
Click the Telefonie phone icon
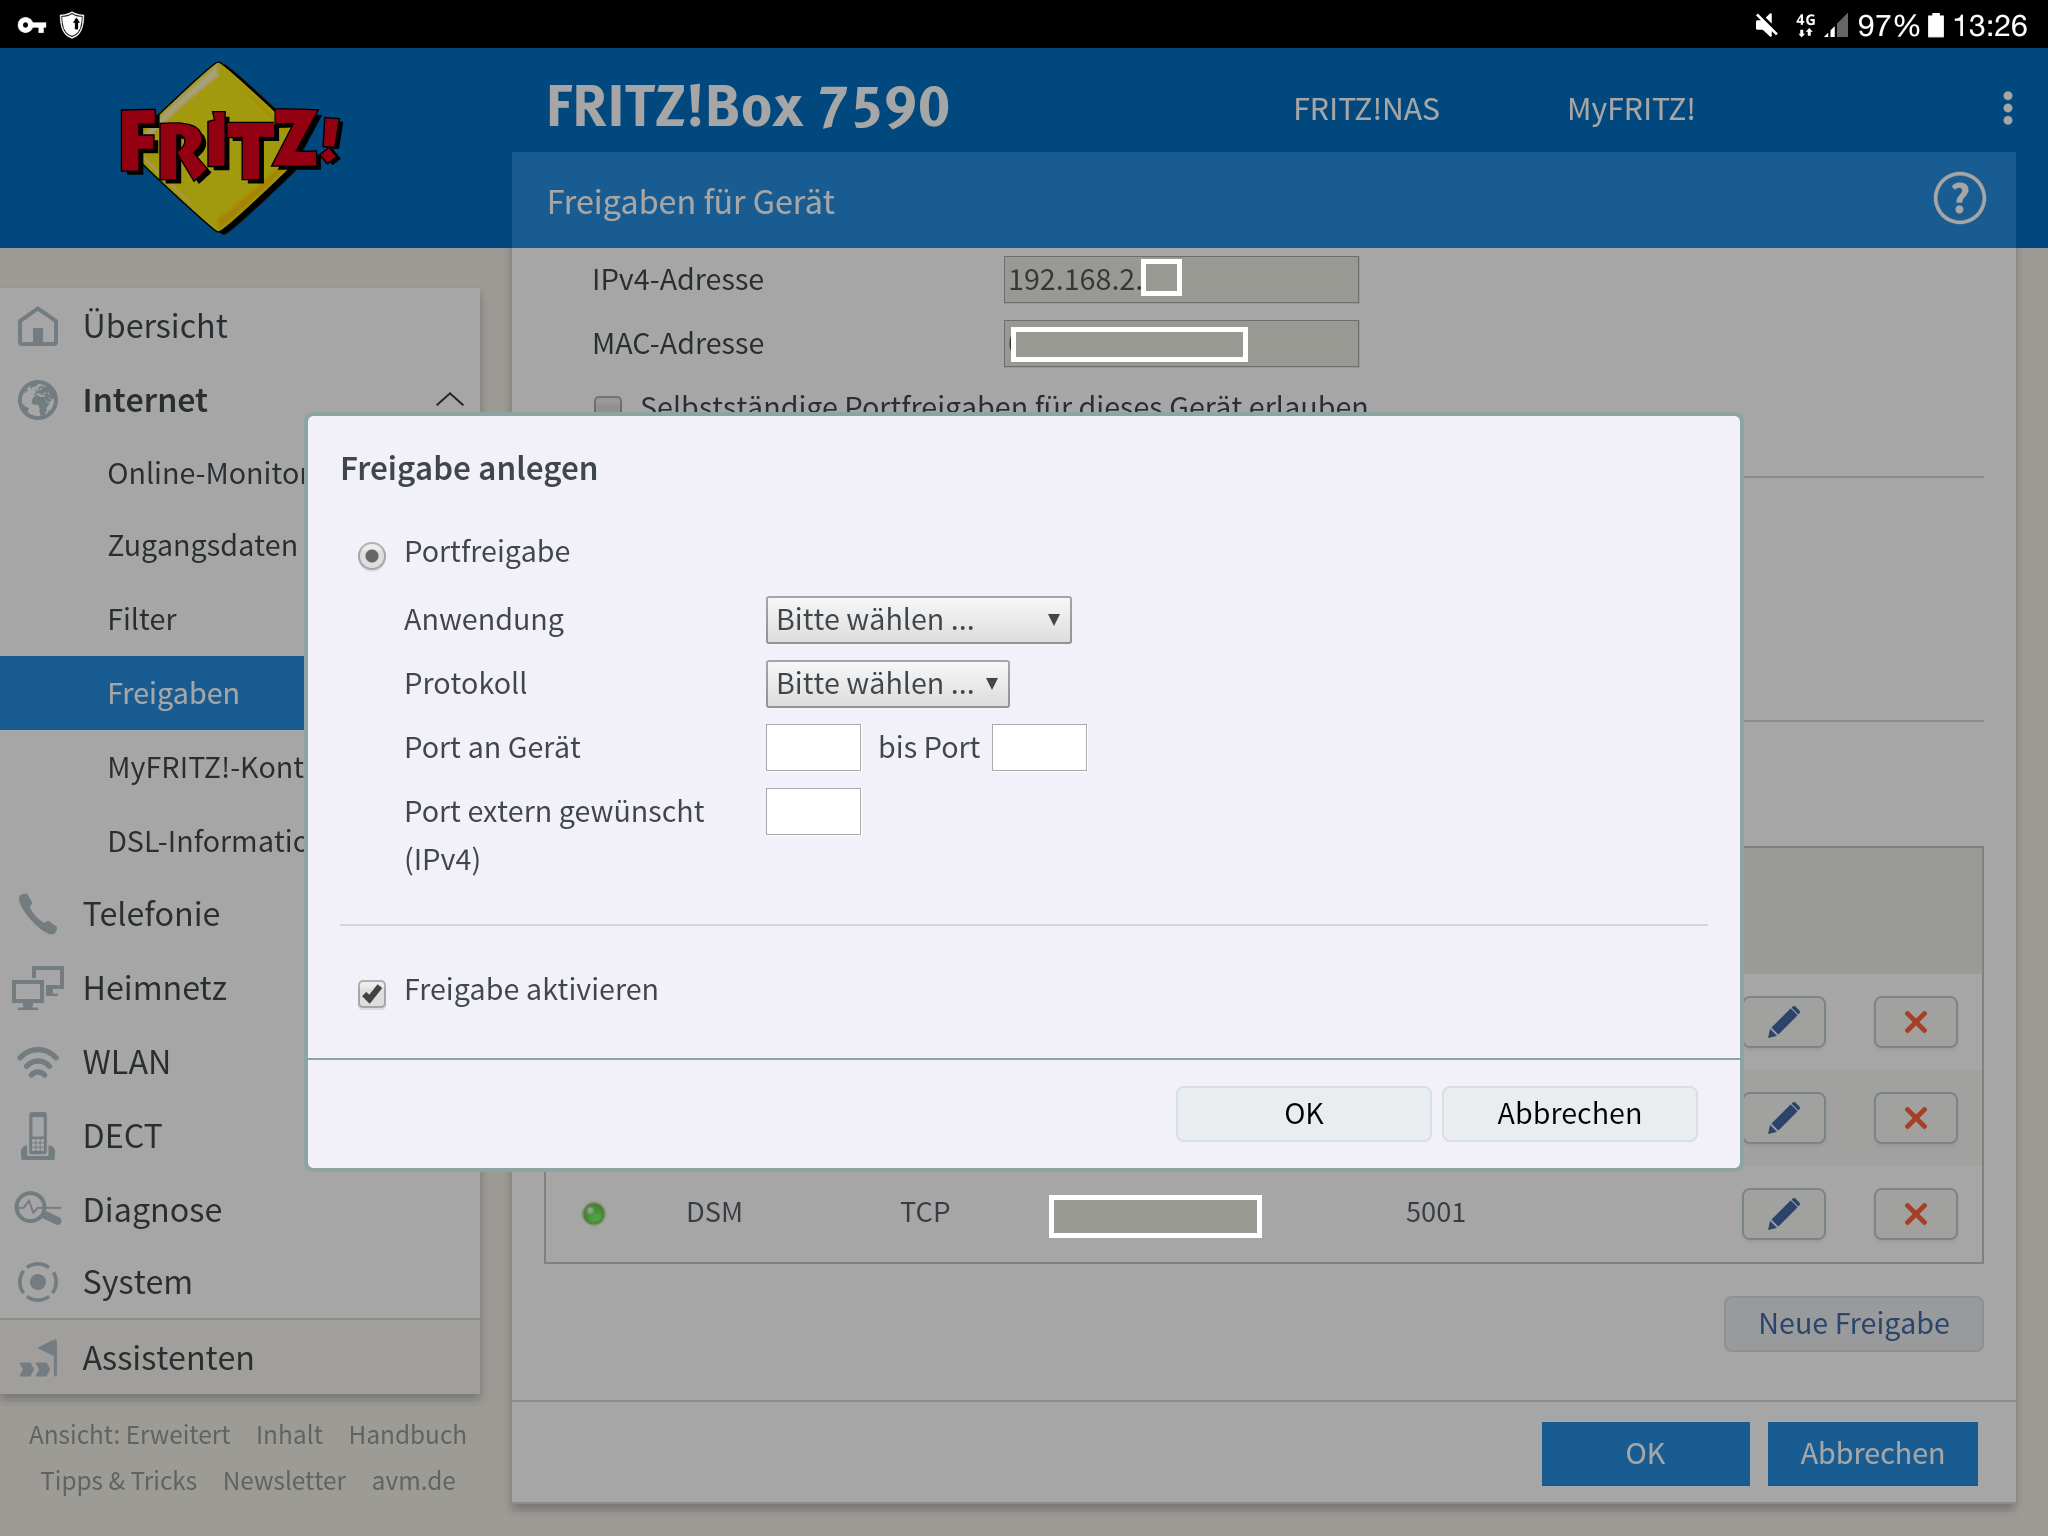coord(38,914)
